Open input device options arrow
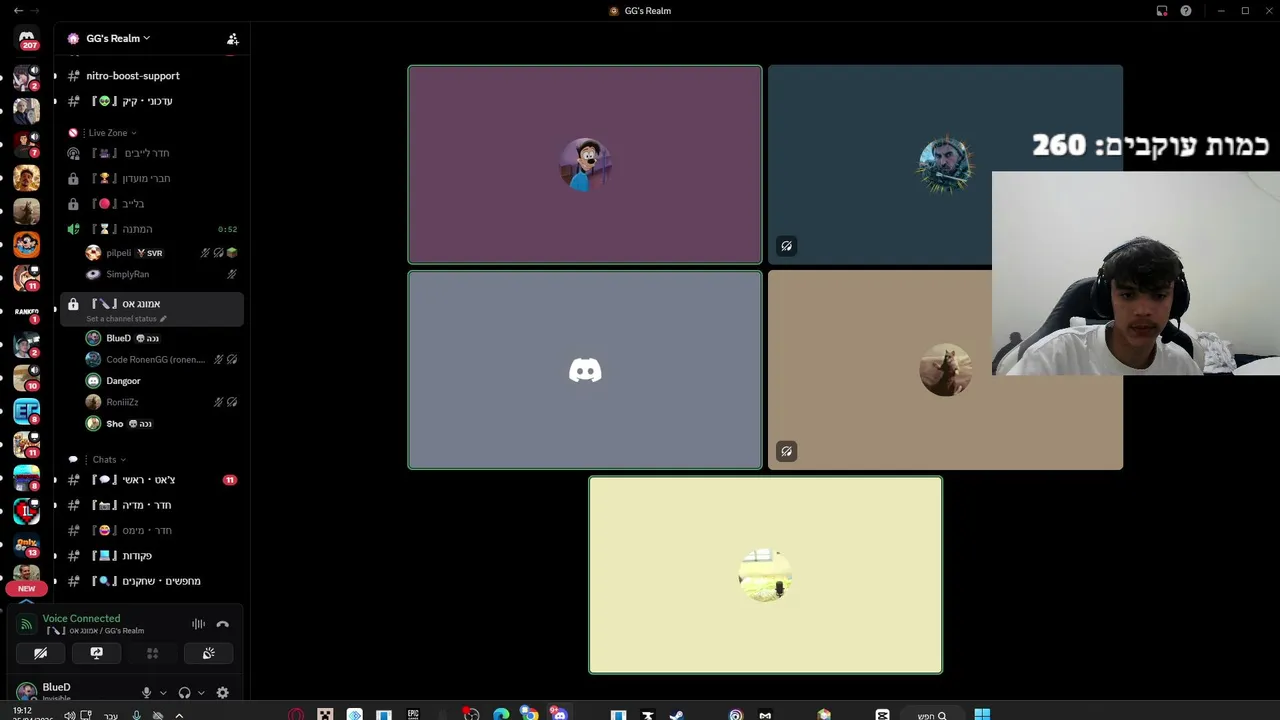1280x720 pixels. click(163, 692)
